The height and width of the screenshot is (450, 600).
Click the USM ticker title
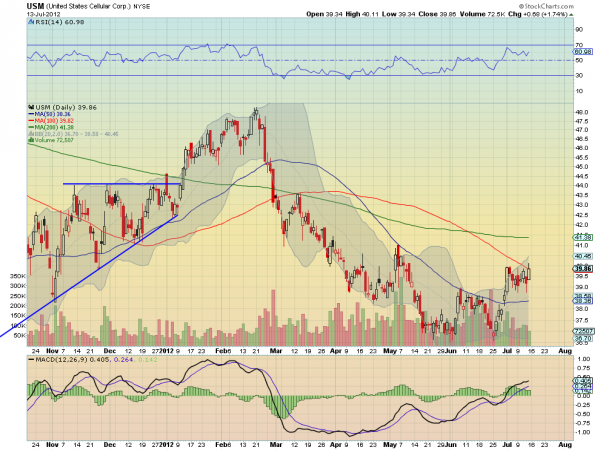[36, 6]
